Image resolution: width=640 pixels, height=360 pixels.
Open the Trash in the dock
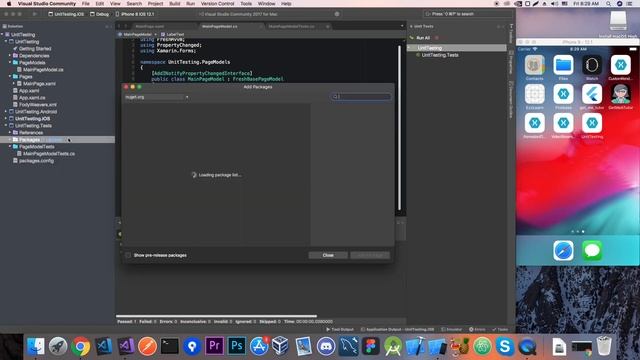coord(604,347)
